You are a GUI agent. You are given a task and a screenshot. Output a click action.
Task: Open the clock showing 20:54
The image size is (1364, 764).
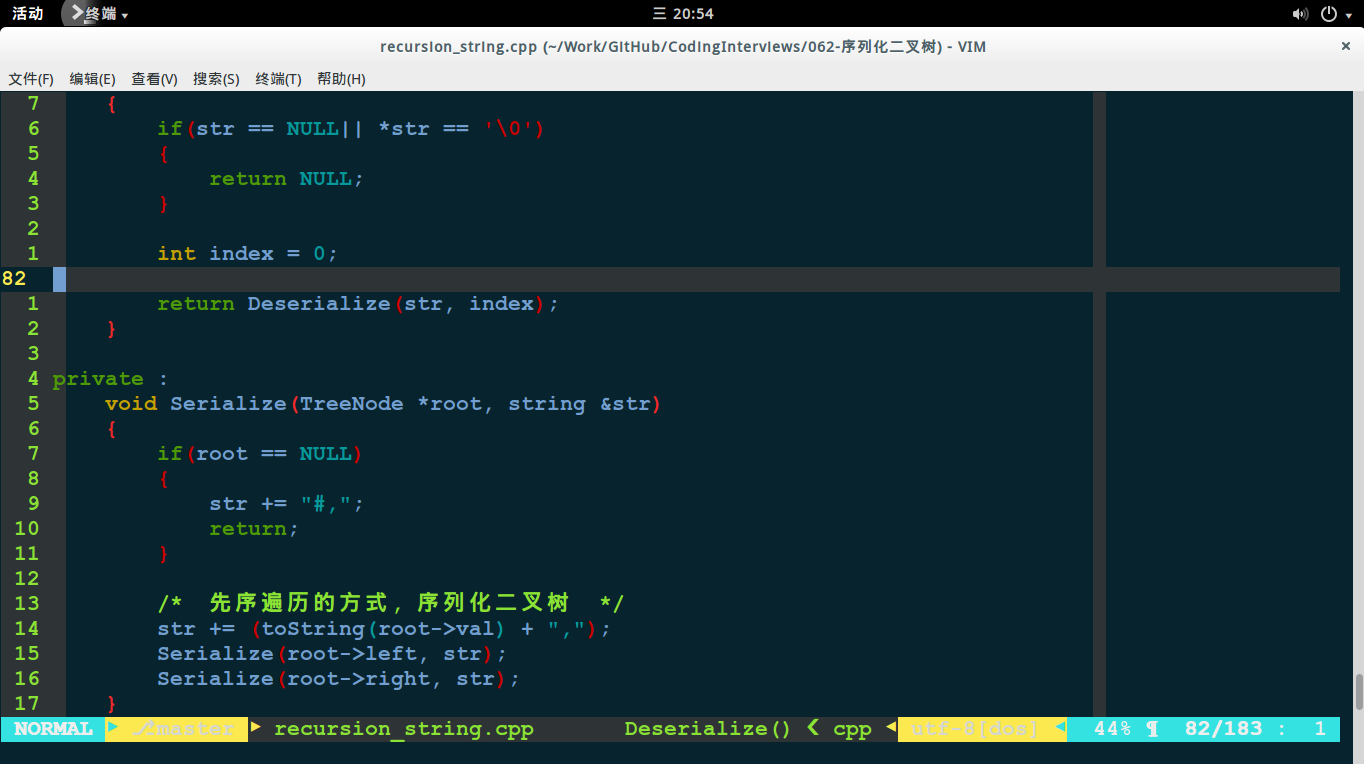[683, 14]
